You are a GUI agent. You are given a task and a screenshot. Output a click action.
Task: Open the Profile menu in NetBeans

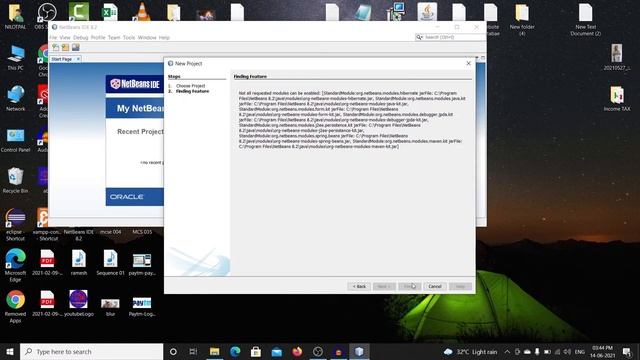point(98,37)
